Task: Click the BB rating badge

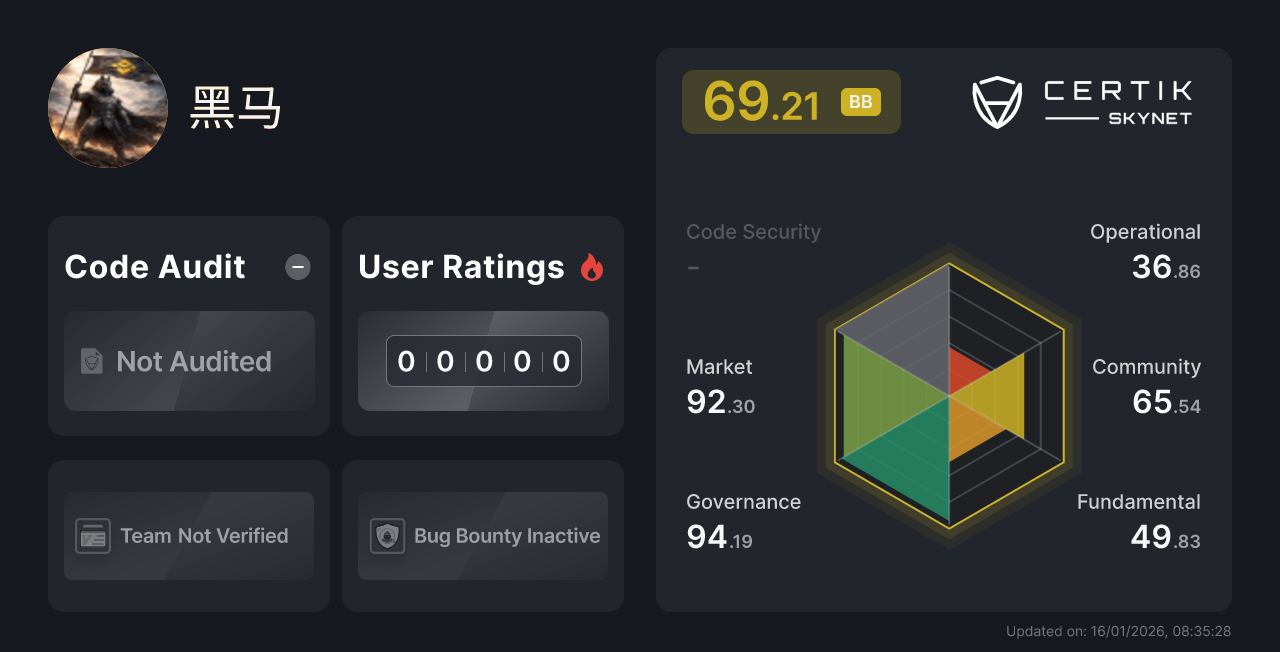Action: pyautogui.click(x=860, y=101)
